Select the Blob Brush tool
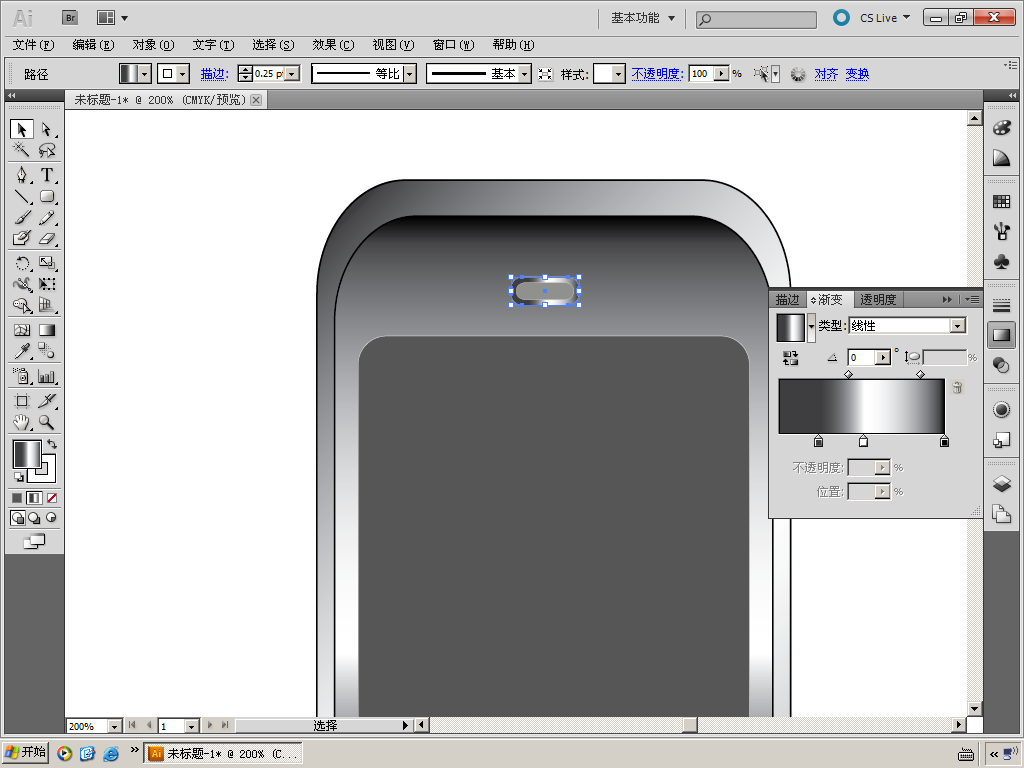 (x=22, y=238)
